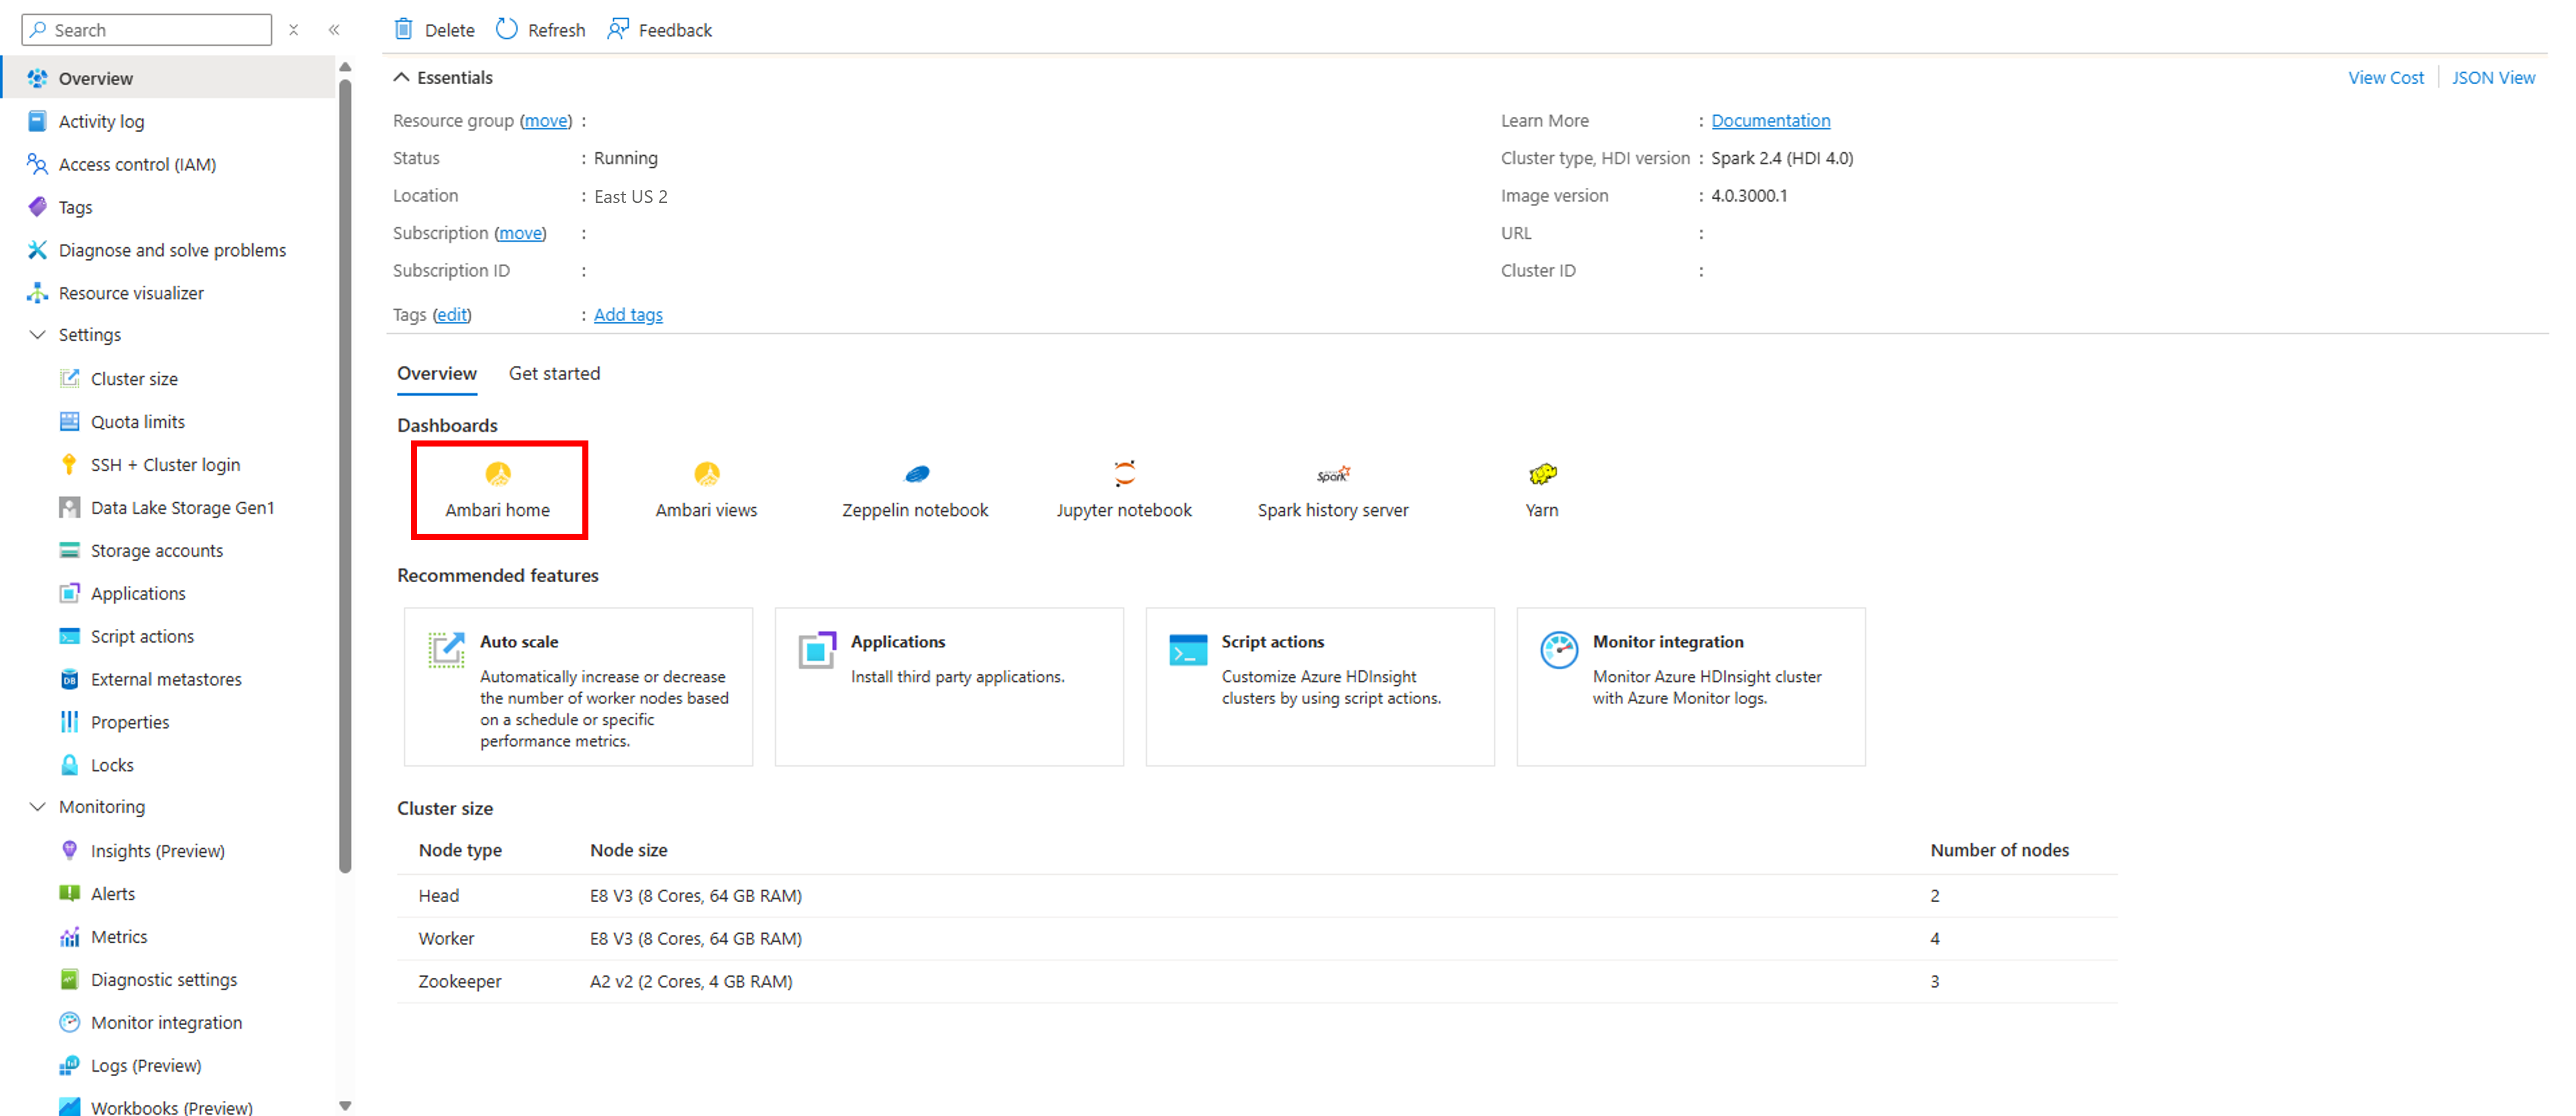2576x1116 pixels.
Task: Click Documentation link
Action: (x=1771, y=120)
